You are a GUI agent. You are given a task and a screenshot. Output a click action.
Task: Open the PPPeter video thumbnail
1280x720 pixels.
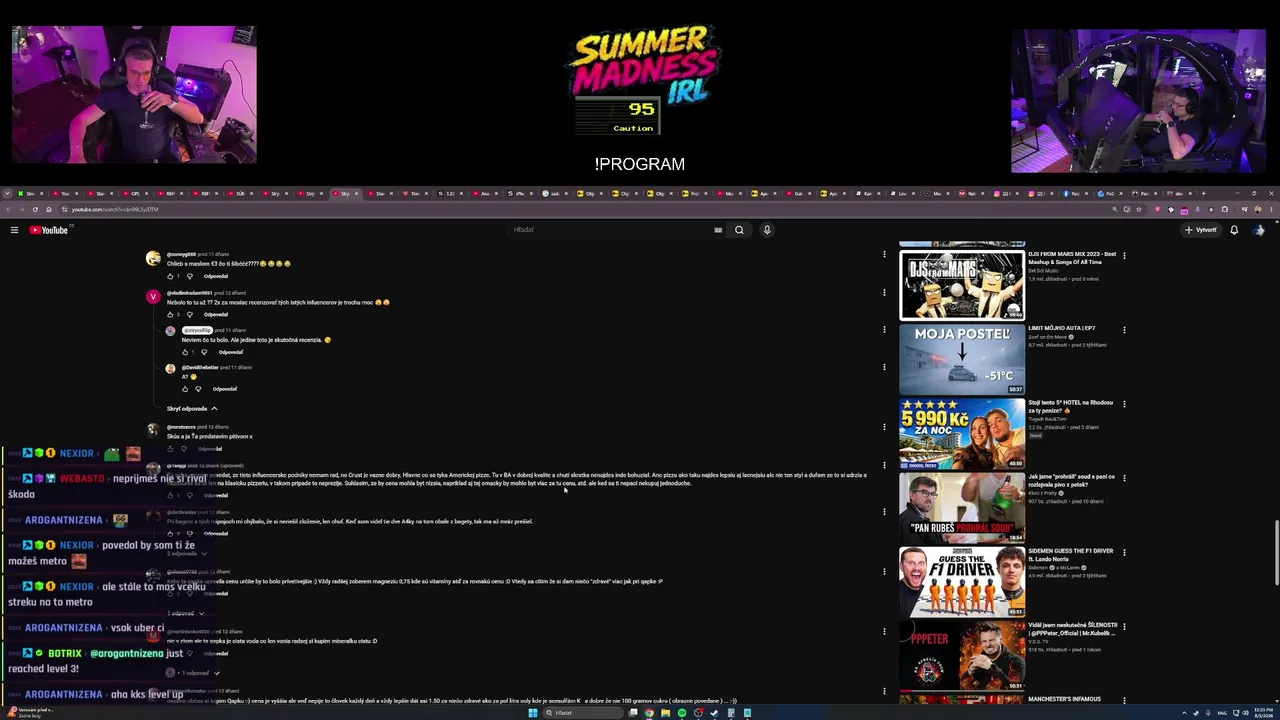[x=962, y=656]
